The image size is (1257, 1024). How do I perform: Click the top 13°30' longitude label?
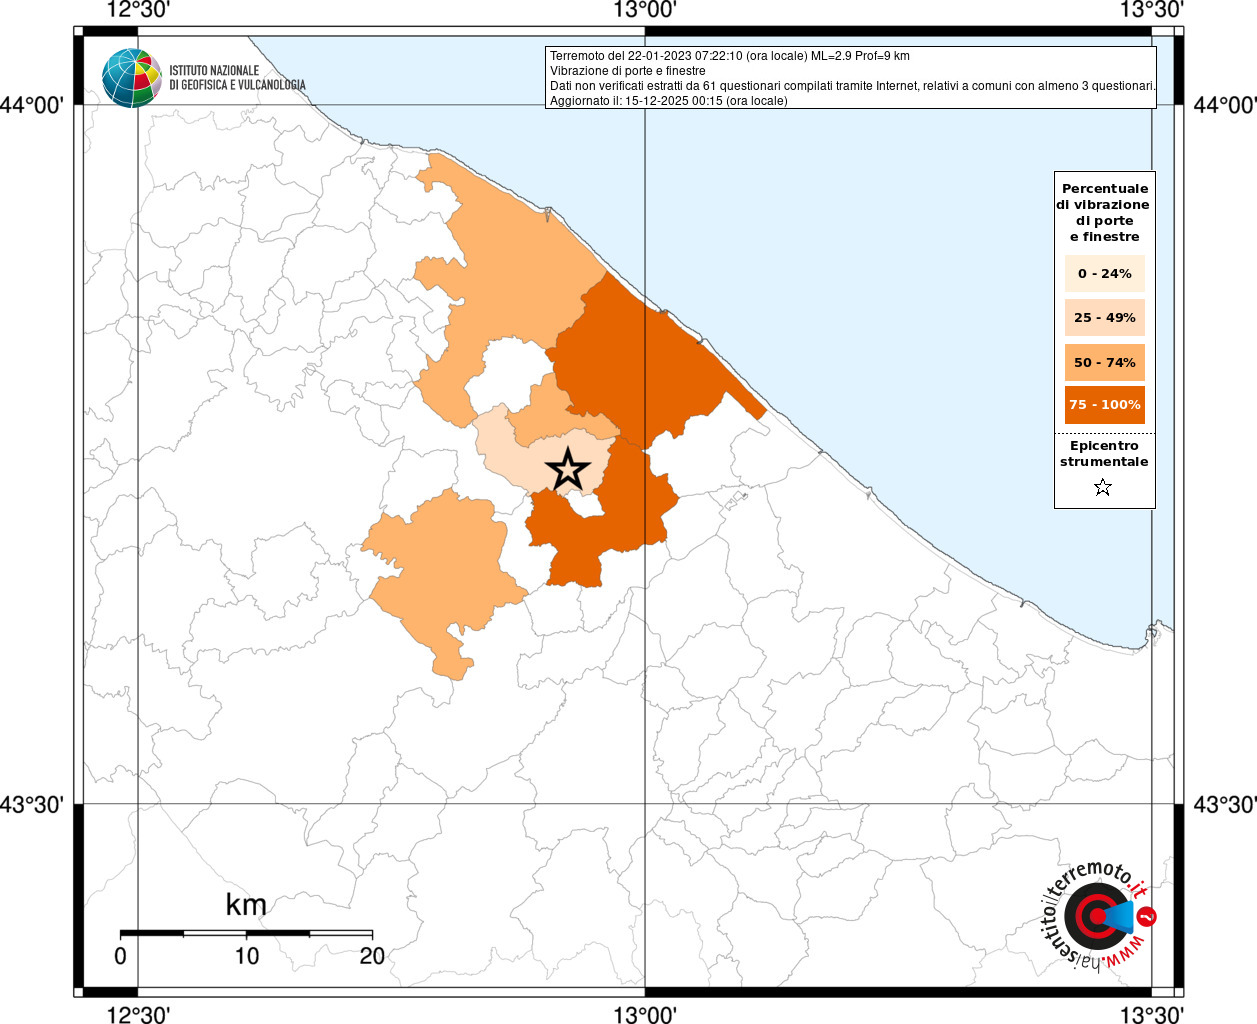(x=1152, y=10)
